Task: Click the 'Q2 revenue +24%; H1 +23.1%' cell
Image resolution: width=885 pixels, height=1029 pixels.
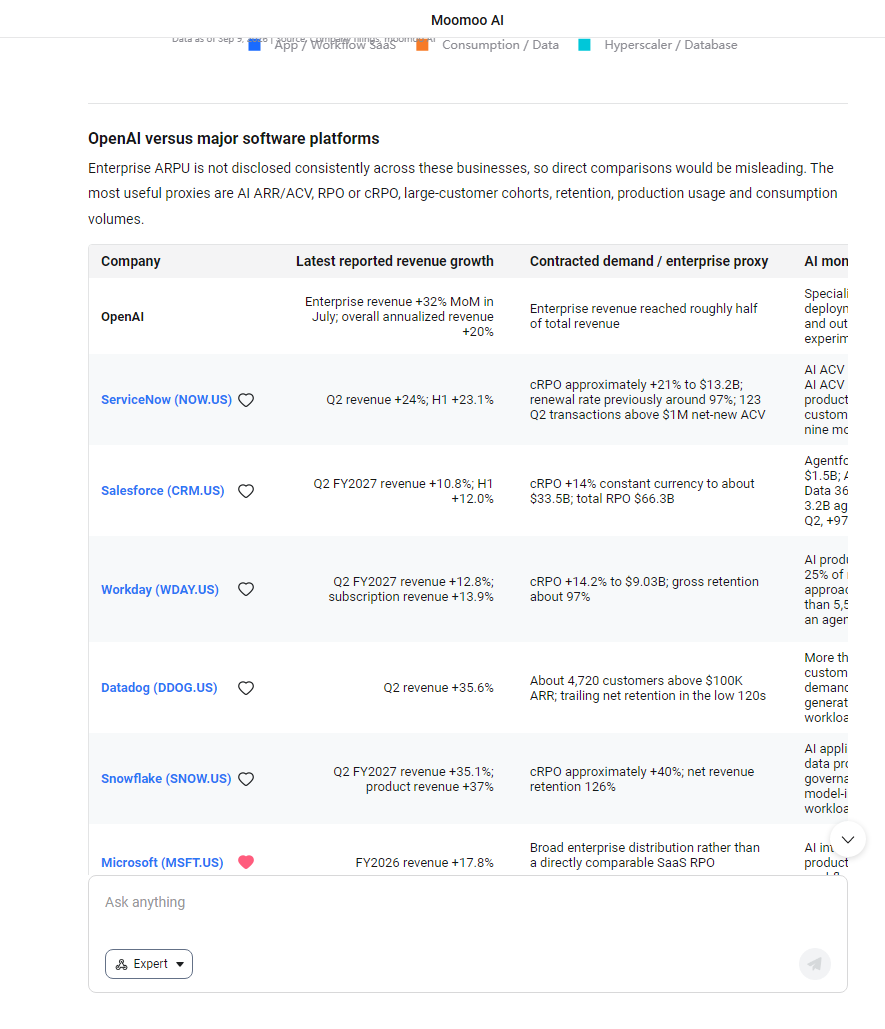Action: coord(410,400)
